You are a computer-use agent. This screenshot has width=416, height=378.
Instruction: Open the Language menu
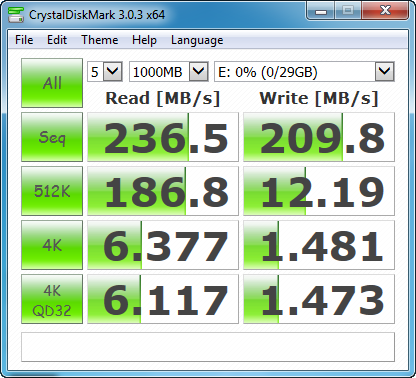click(x=197, y=40)
